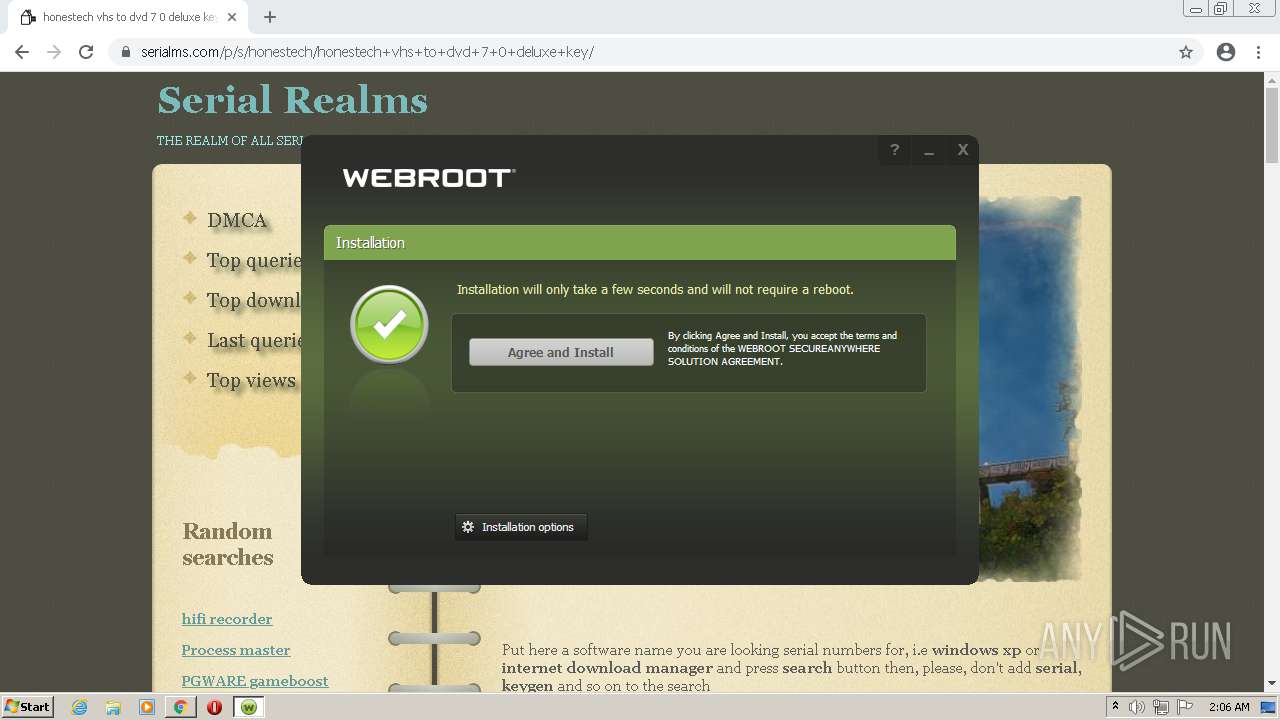Click the taskbar clock 2:06 AM
Screen dimensions: 1280x720
pyautogui.click(x=1230, y=707)
